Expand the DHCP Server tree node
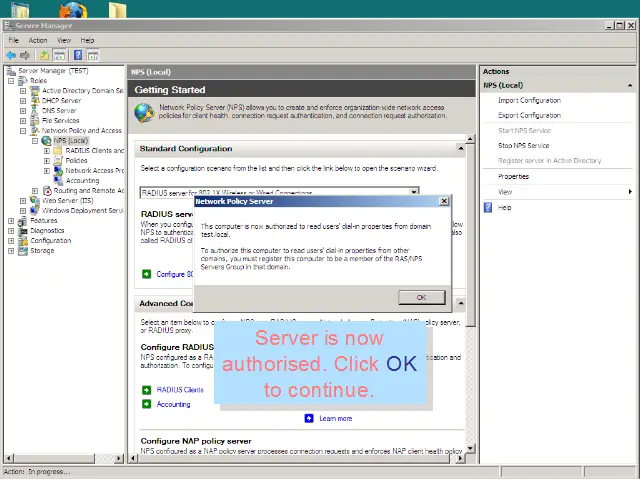Screen dimensions: 640x480 (x=23, y=101)
